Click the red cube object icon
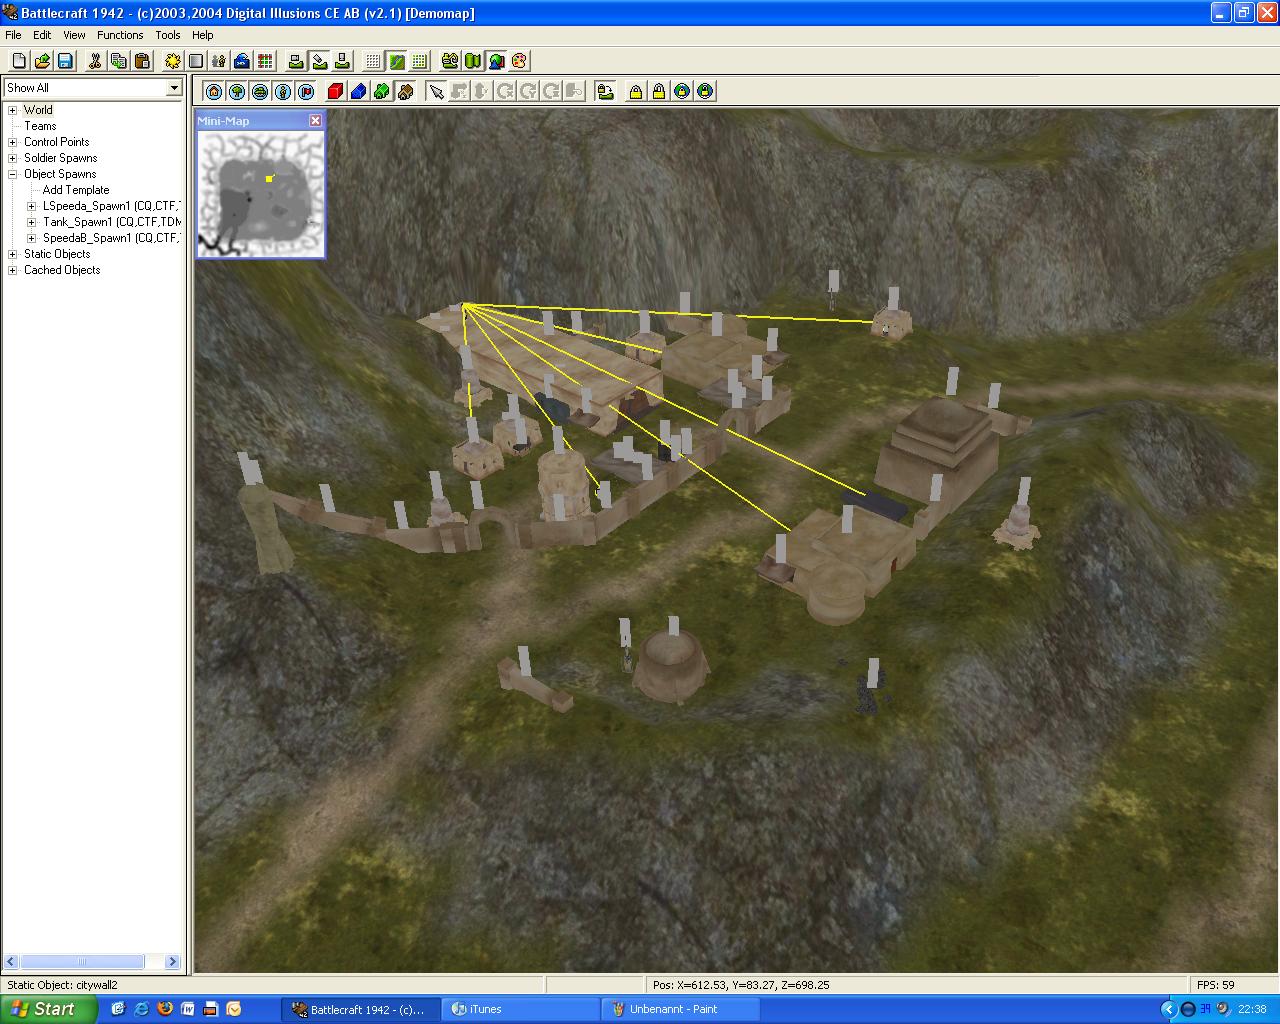 click(336, 92)
